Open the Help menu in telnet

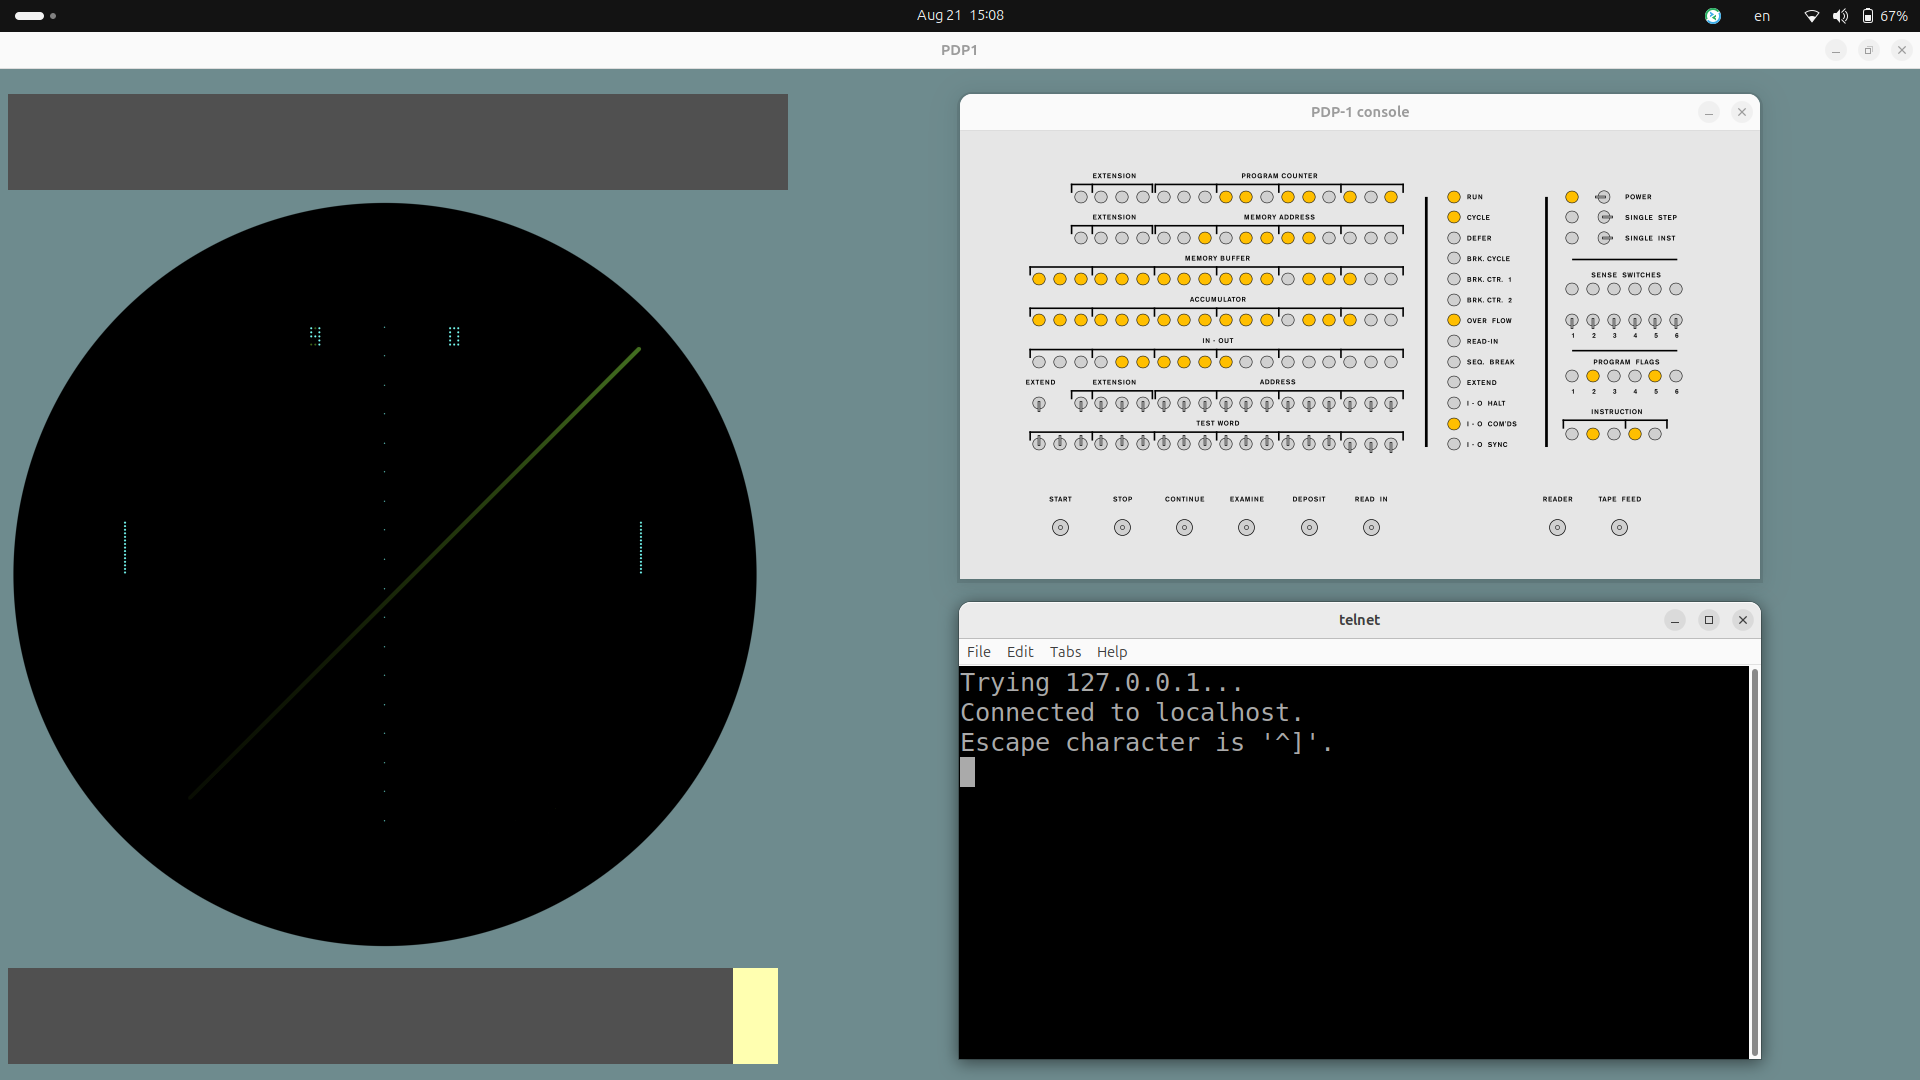pyautogui.click(x=1111, y=652)
